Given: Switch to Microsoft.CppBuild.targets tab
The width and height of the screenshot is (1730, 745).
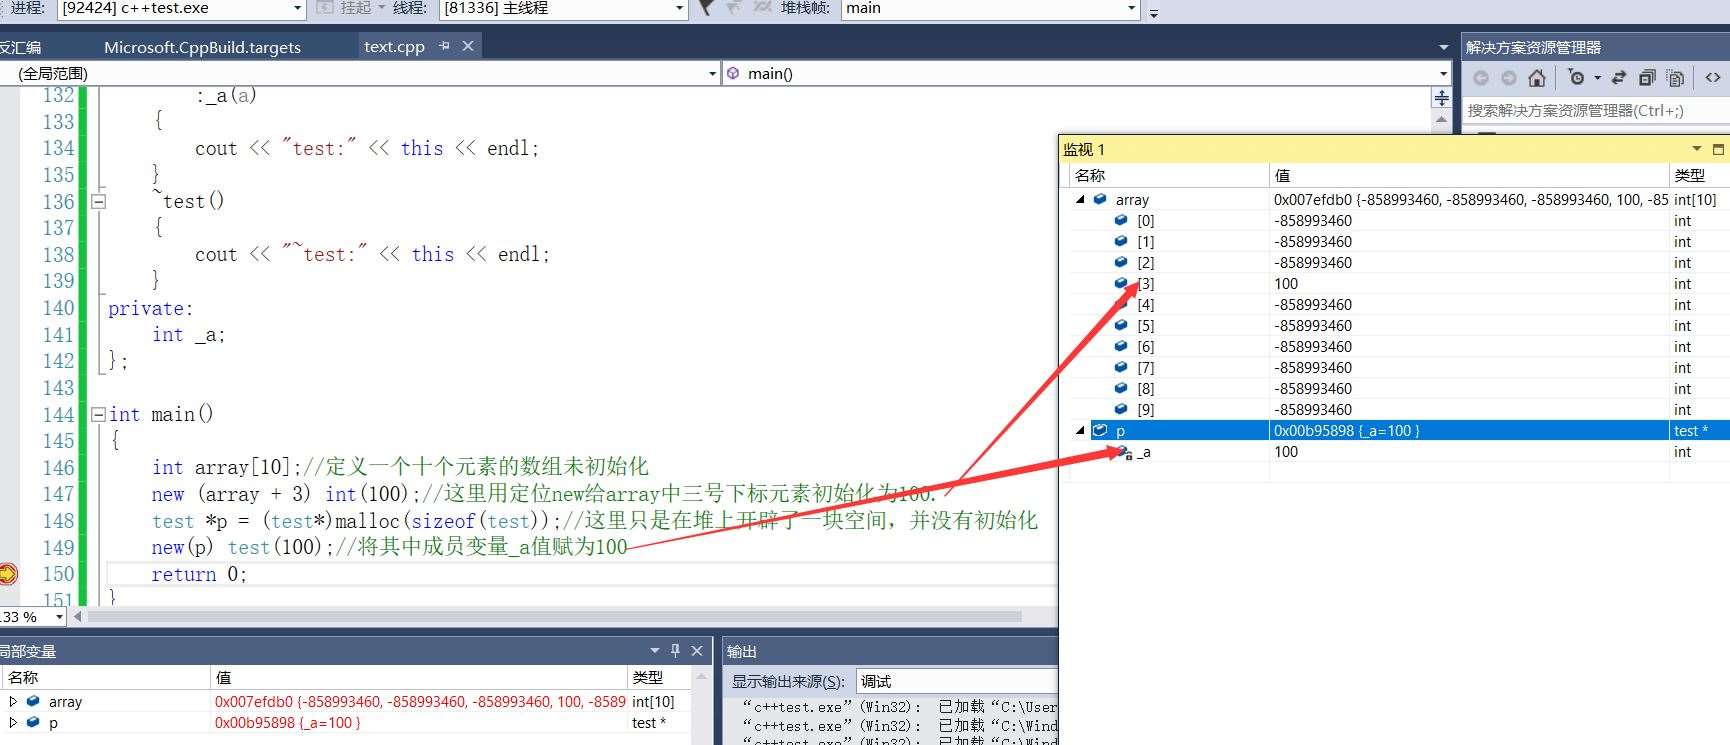Looking at the screenshot, I should 202,47.
